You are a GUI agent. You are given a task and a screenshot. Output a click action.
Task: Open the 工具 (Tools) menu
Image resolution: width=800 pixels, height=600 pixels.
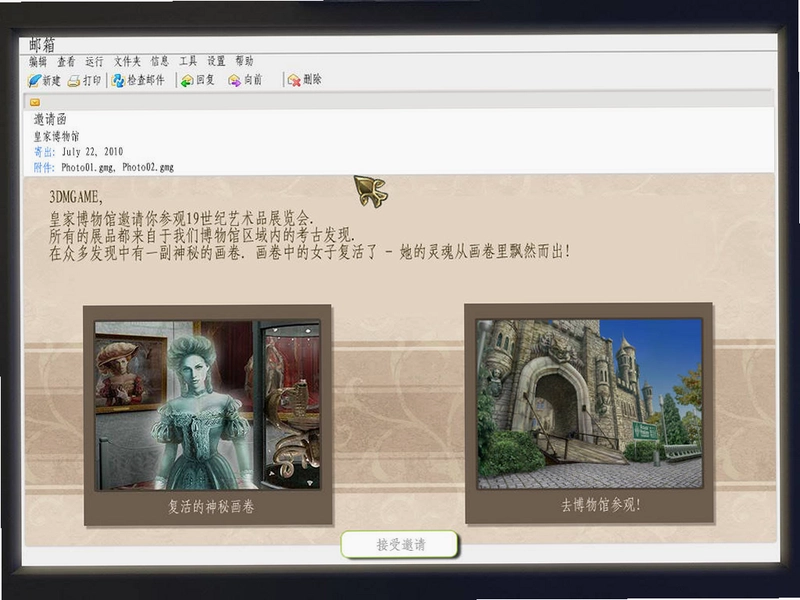(x=188, y=62)
